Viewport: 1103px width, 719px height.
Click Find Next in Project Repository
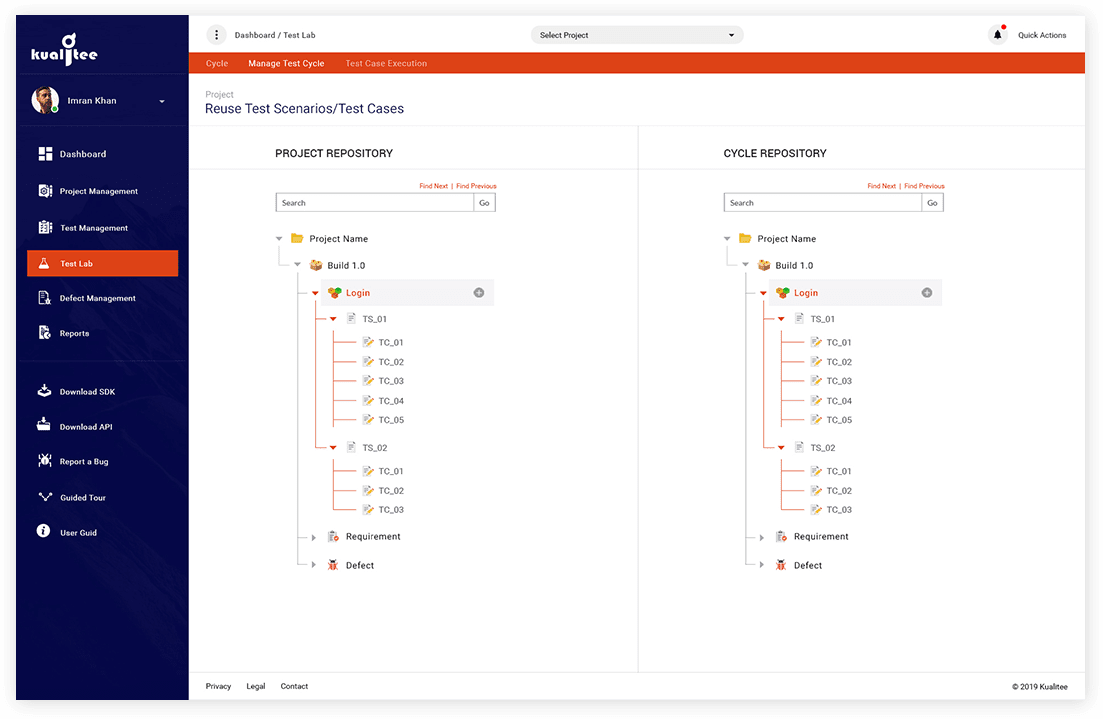(433, 186)
